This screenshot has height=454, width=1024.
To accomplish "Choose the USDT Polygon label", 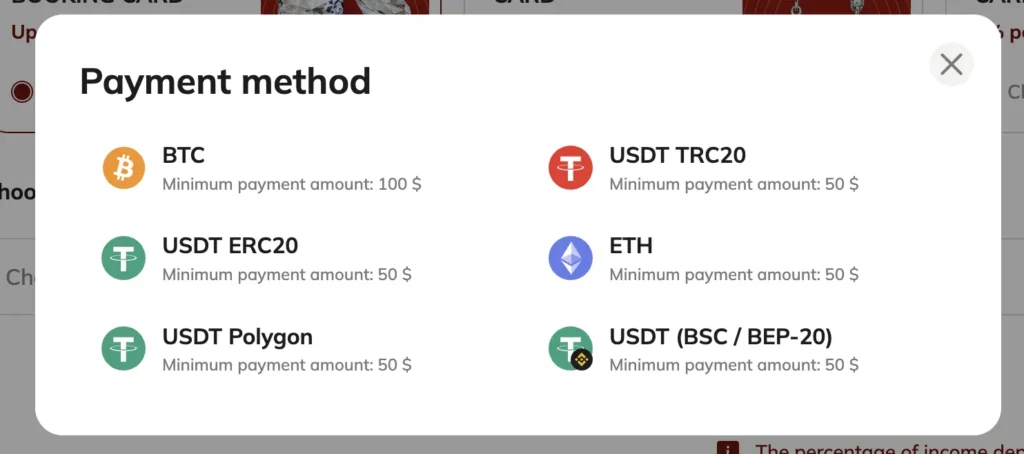I will point(237,337).
